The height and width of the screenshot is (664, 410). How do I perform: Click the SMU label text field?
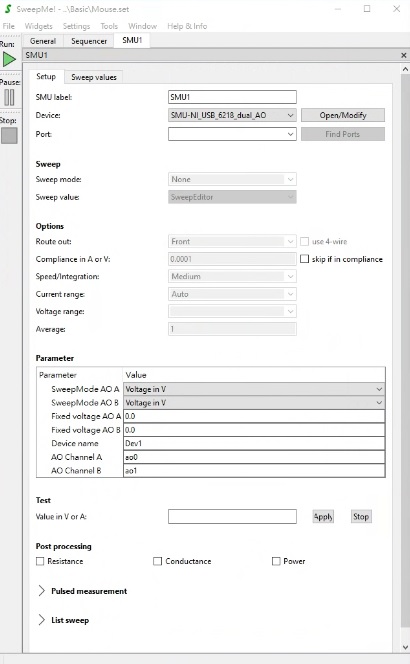click(232, 97)
